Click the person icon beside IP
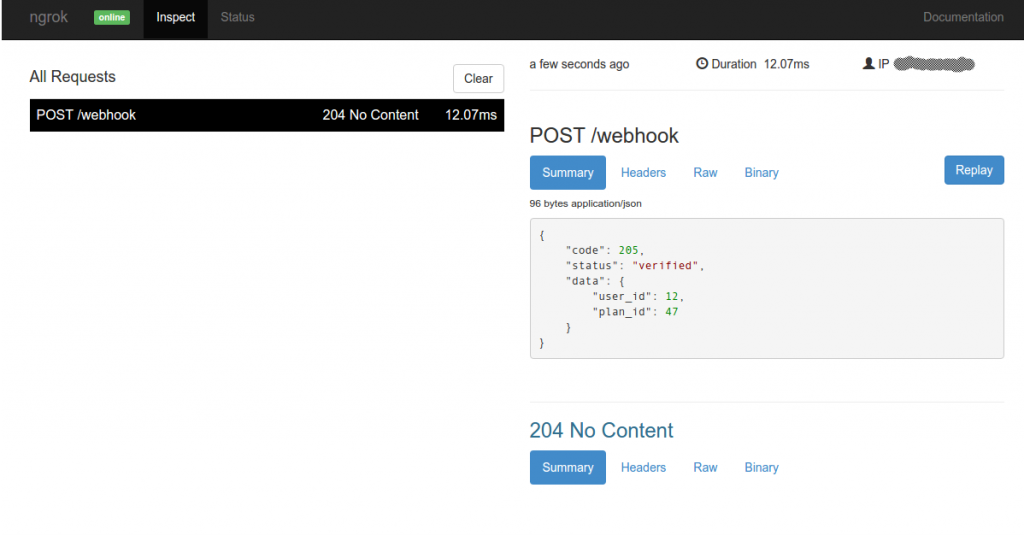Image resolution: width=1024 pixels, height=535 pixels. click(x=868, y=64)
